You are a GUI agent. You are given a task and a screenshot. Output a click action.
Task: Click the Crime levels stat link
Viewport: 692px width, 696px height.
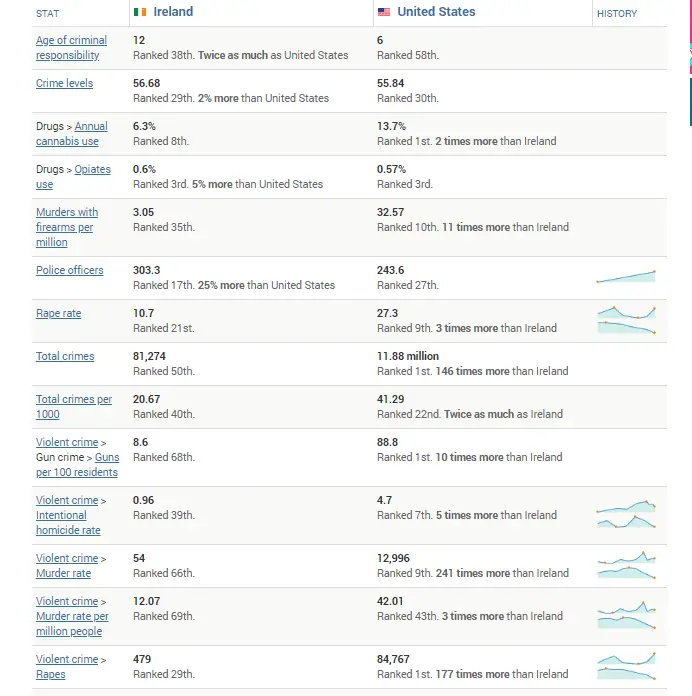[64, 84]
